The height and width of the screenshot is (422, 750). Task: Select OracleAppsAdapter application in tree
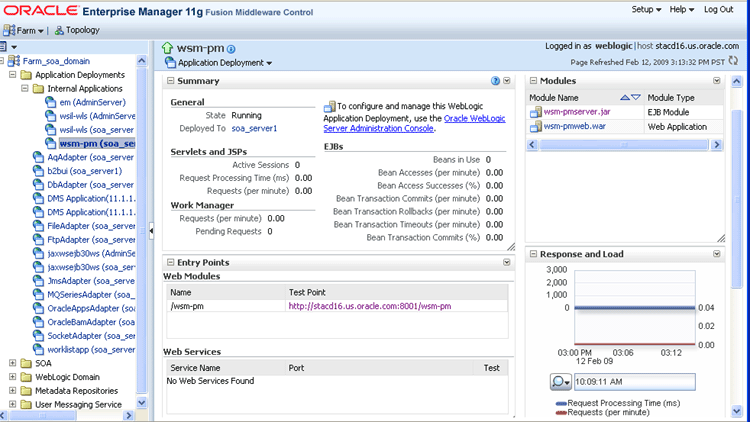click(x=91, y=309)
